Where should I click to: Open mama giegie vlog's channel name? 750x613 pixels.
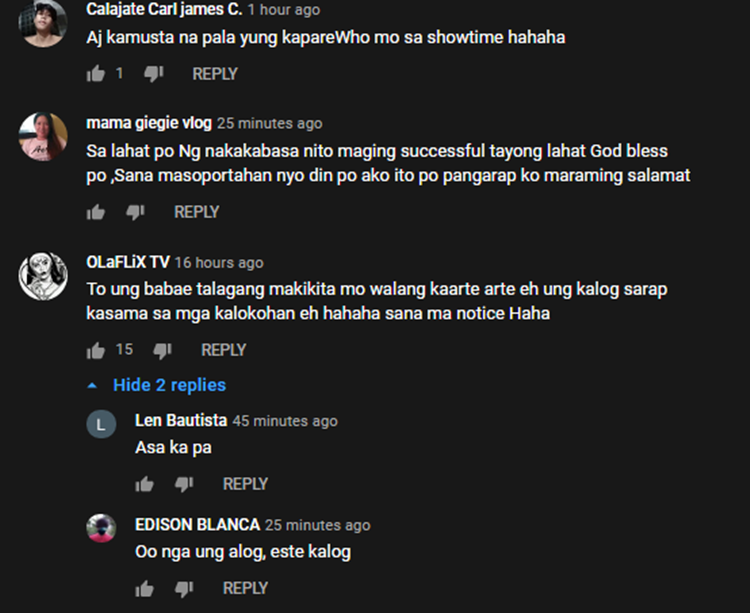click(x=149, y=123)
